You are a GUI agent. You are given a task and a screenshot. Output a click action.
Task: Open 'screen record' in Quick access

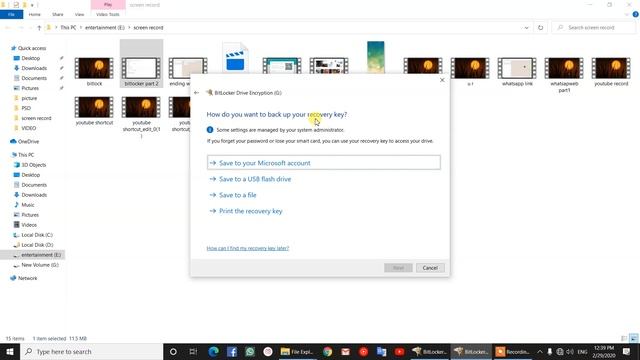[x=36, y=118]
